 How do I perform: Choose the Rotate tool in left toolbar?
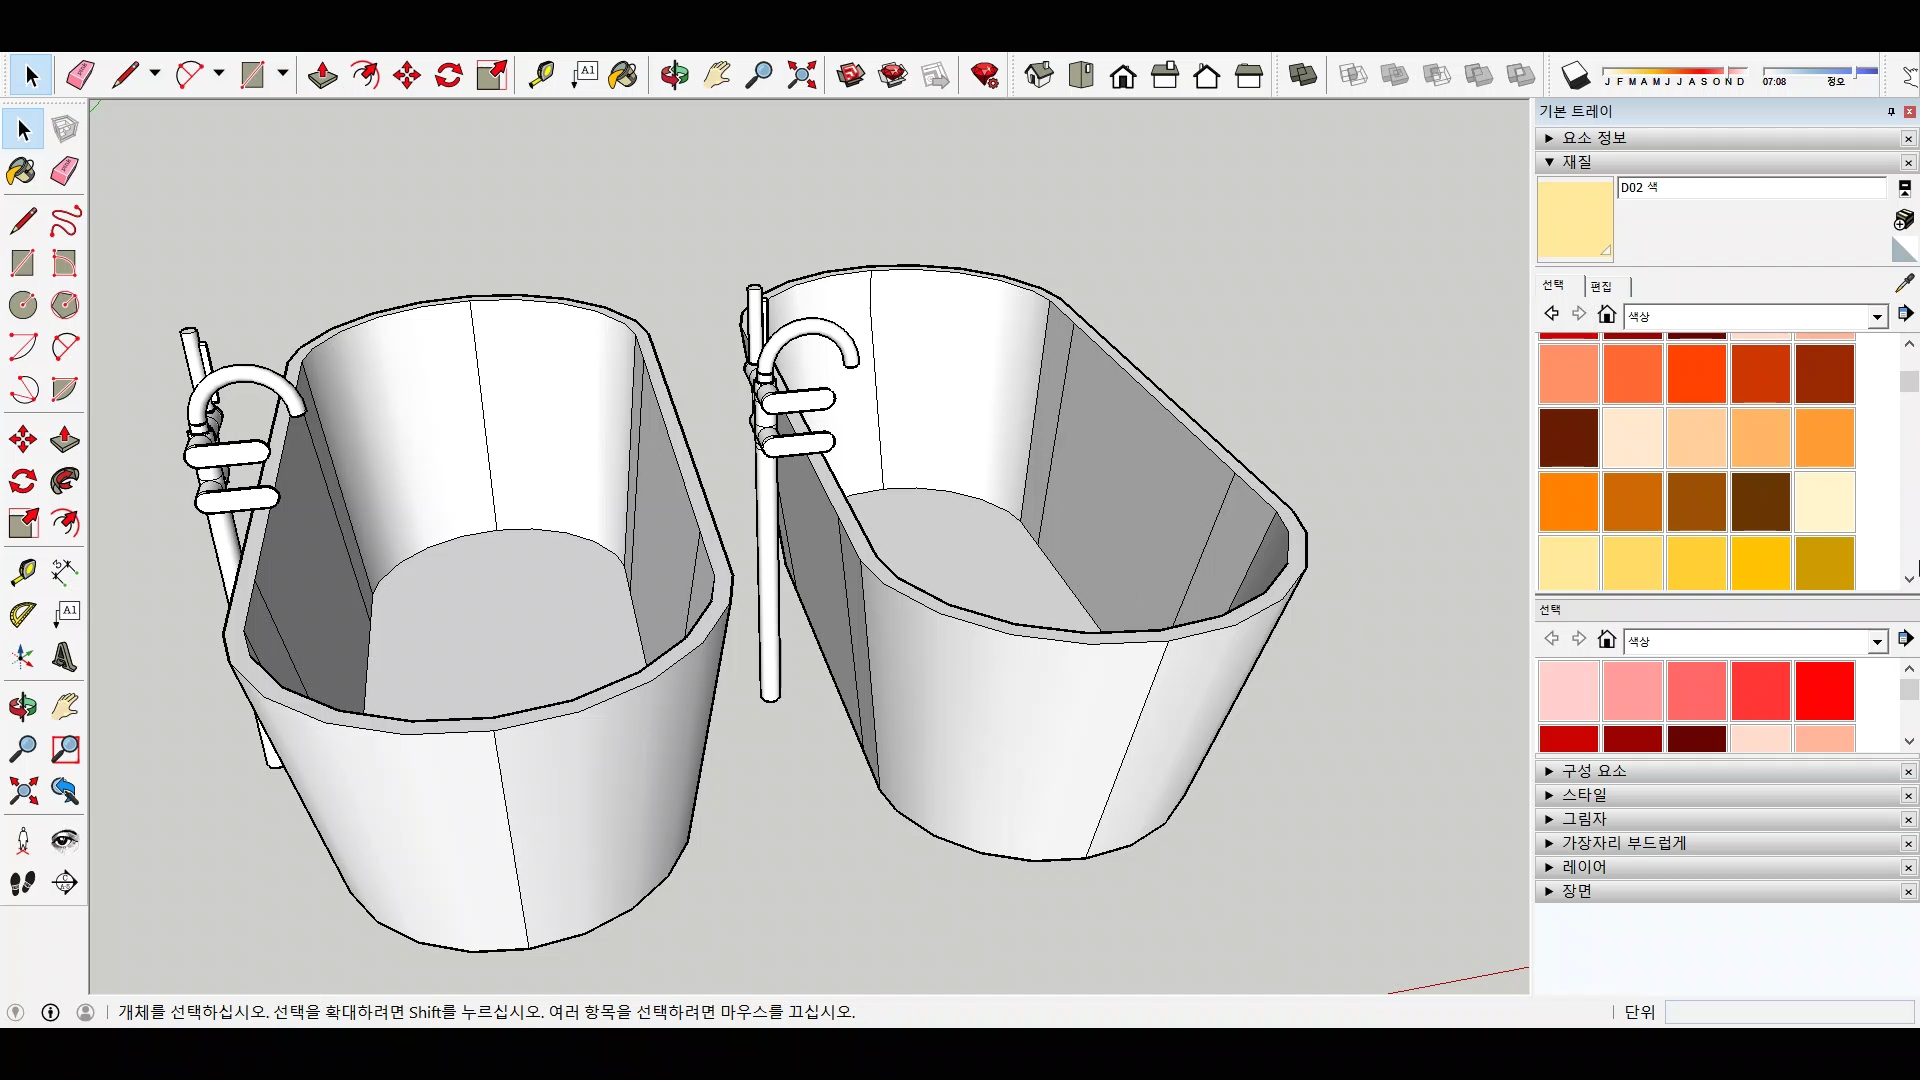point(22,481)
